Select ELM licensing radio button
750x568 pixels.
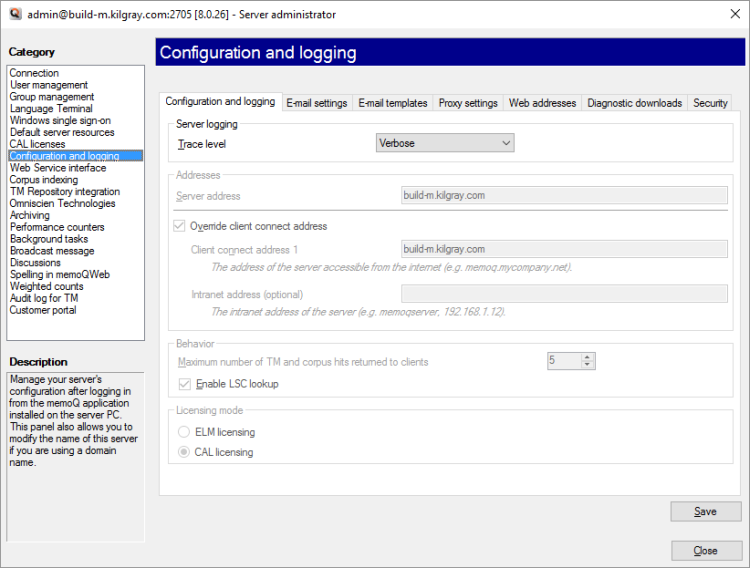184,432
